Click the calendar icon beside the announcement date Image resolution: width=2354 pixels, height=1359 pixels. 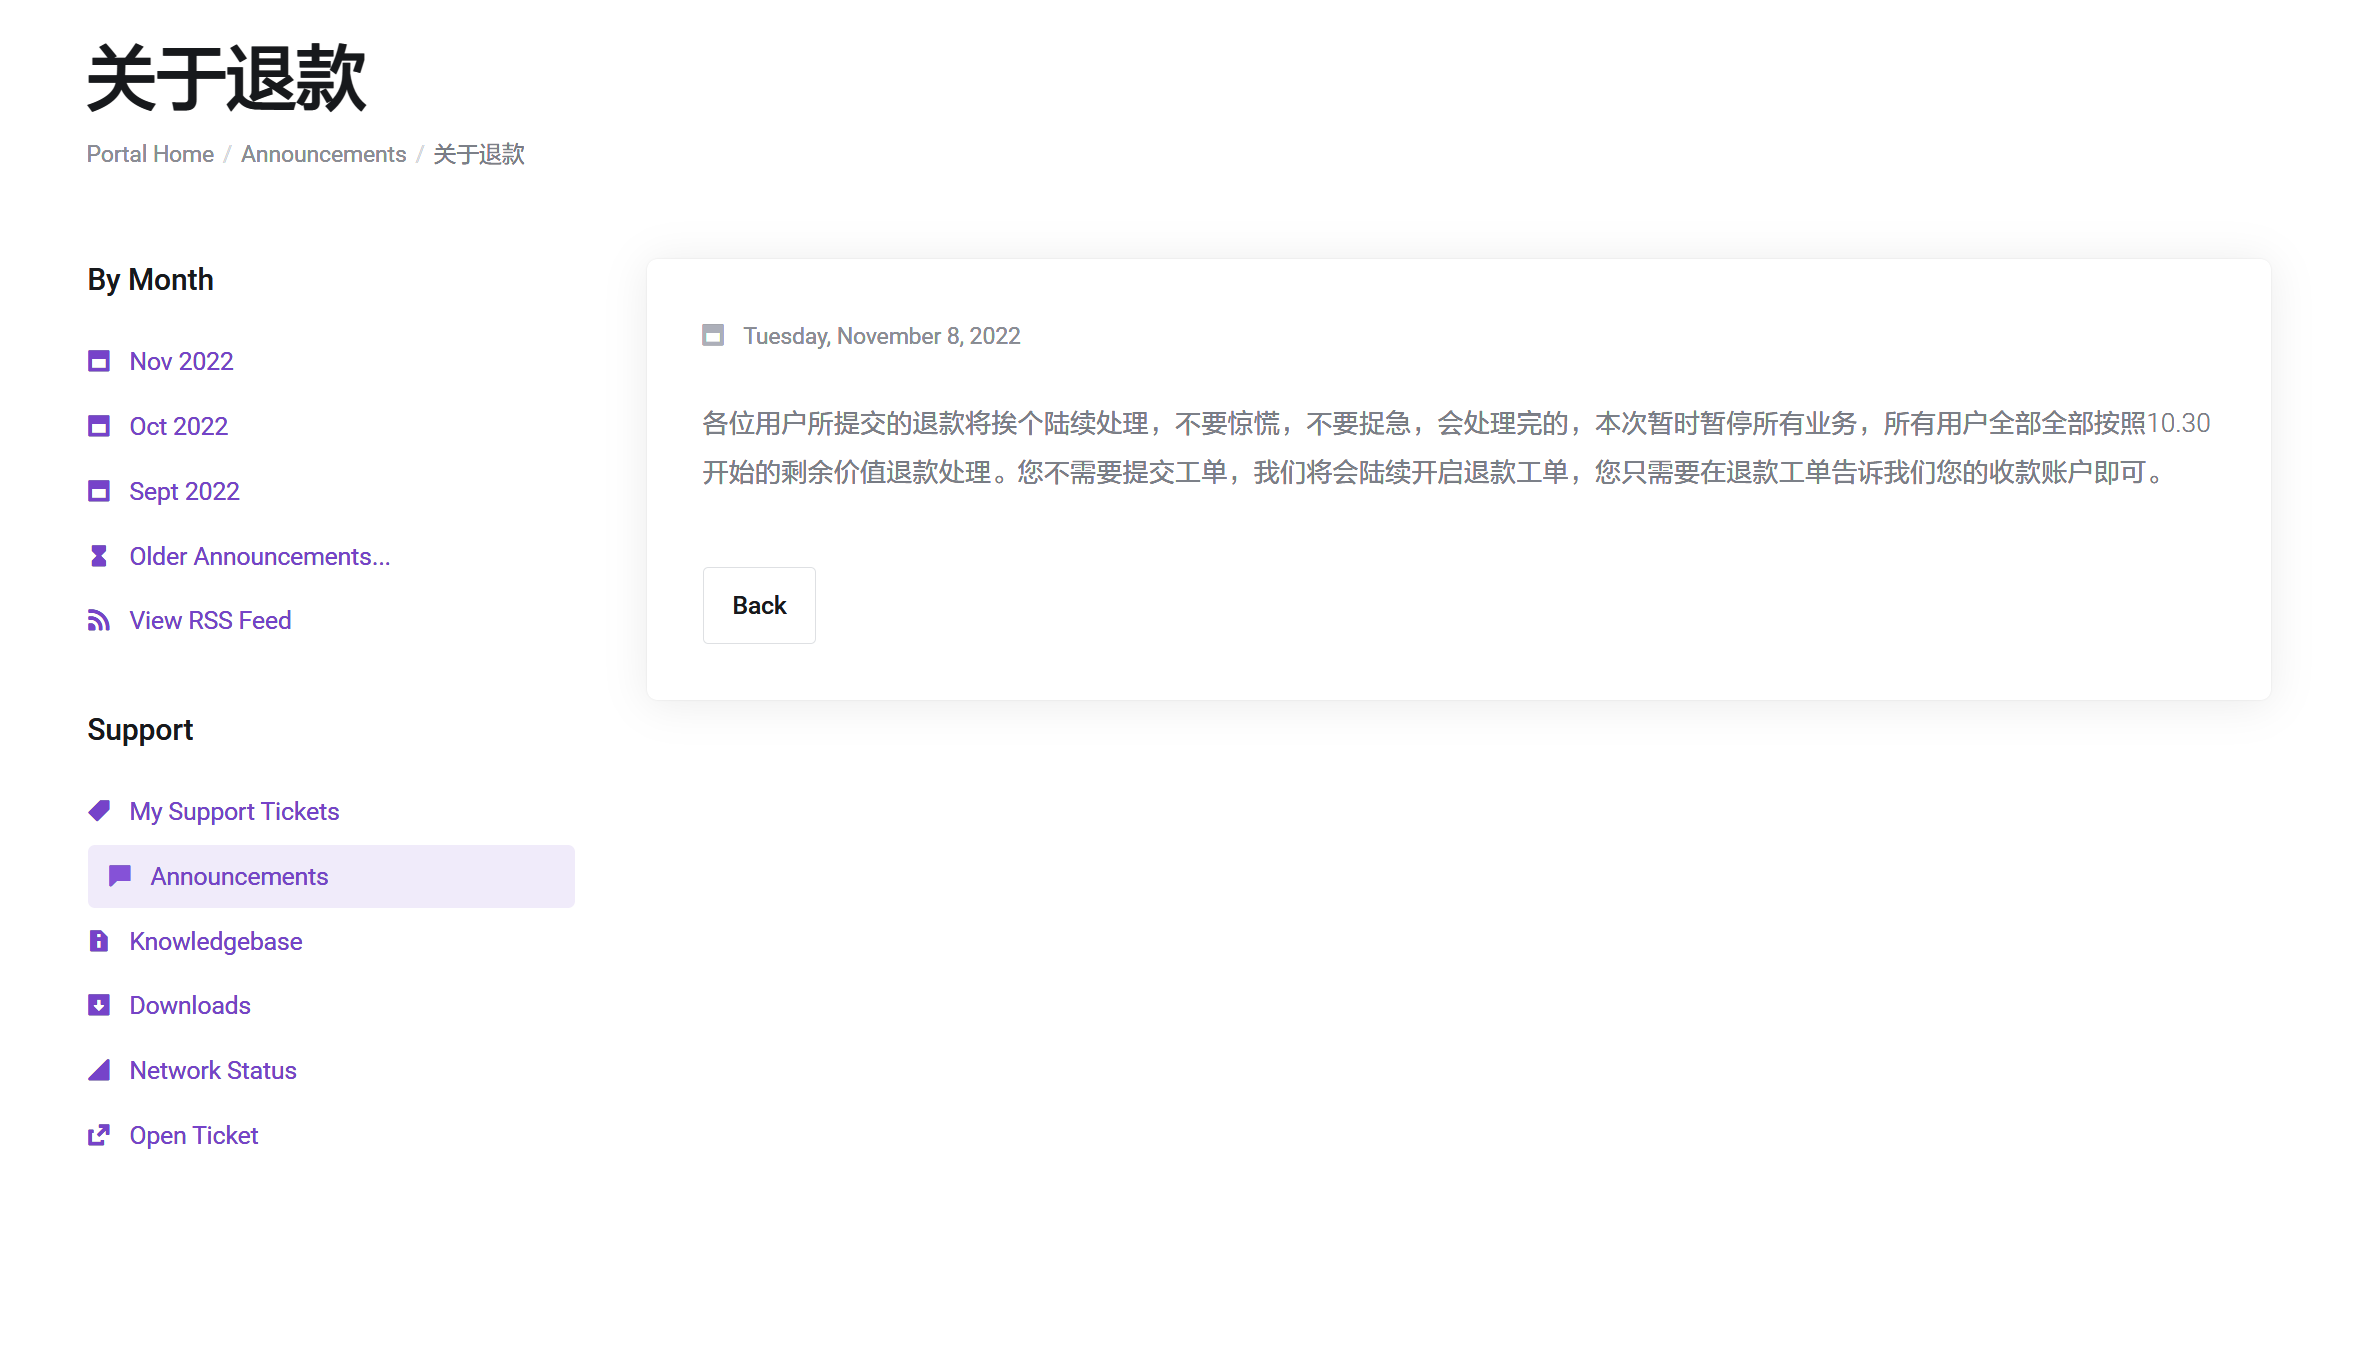(x=713, y=335)
